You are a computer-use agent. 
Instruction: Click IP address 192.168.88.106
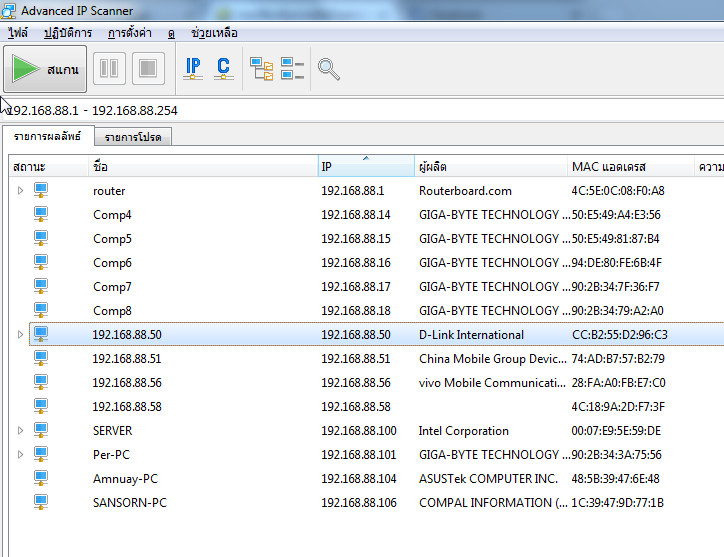[x=359, y=503]
